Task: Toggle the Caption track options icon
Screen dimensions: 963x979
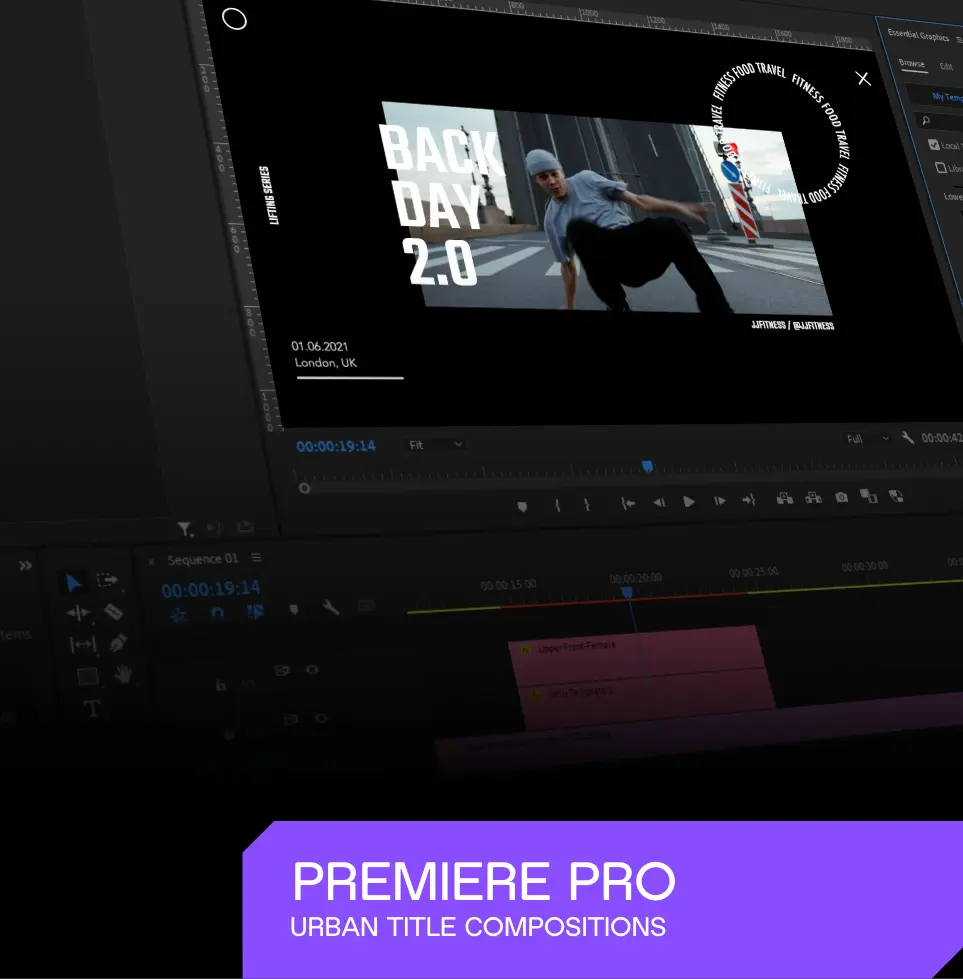Action: pyautogui.click(x=367, y=605)
